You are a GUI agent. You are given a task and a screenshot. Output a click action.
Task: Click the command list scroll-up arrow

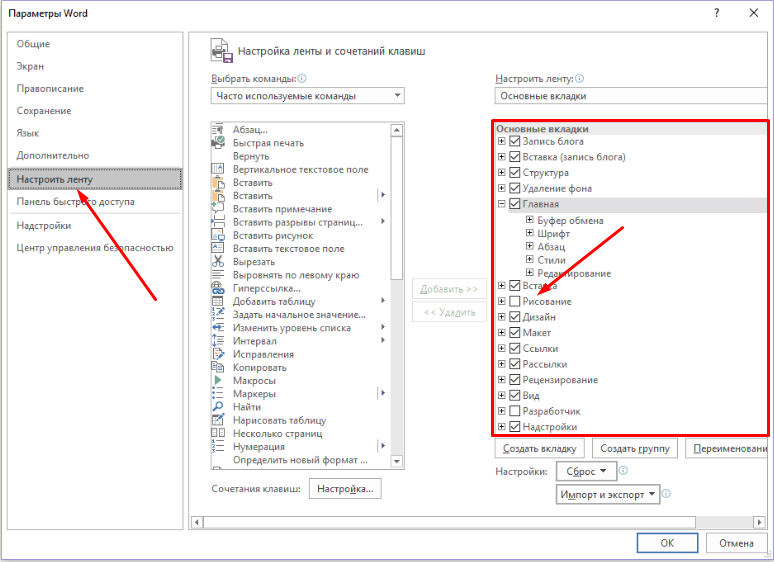pyautogui.click(x=397, y=130)
